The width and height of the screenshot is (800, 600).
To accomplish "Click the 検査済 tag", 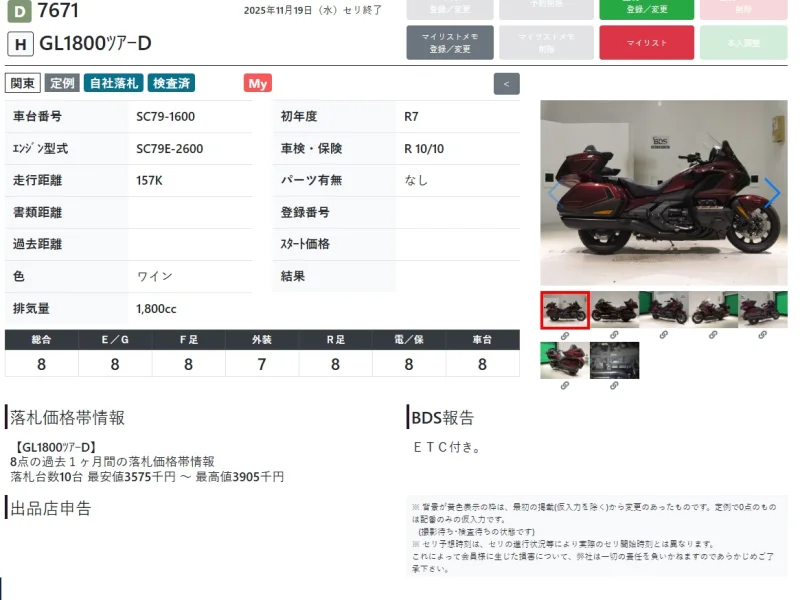I will (x=171, y=83).
